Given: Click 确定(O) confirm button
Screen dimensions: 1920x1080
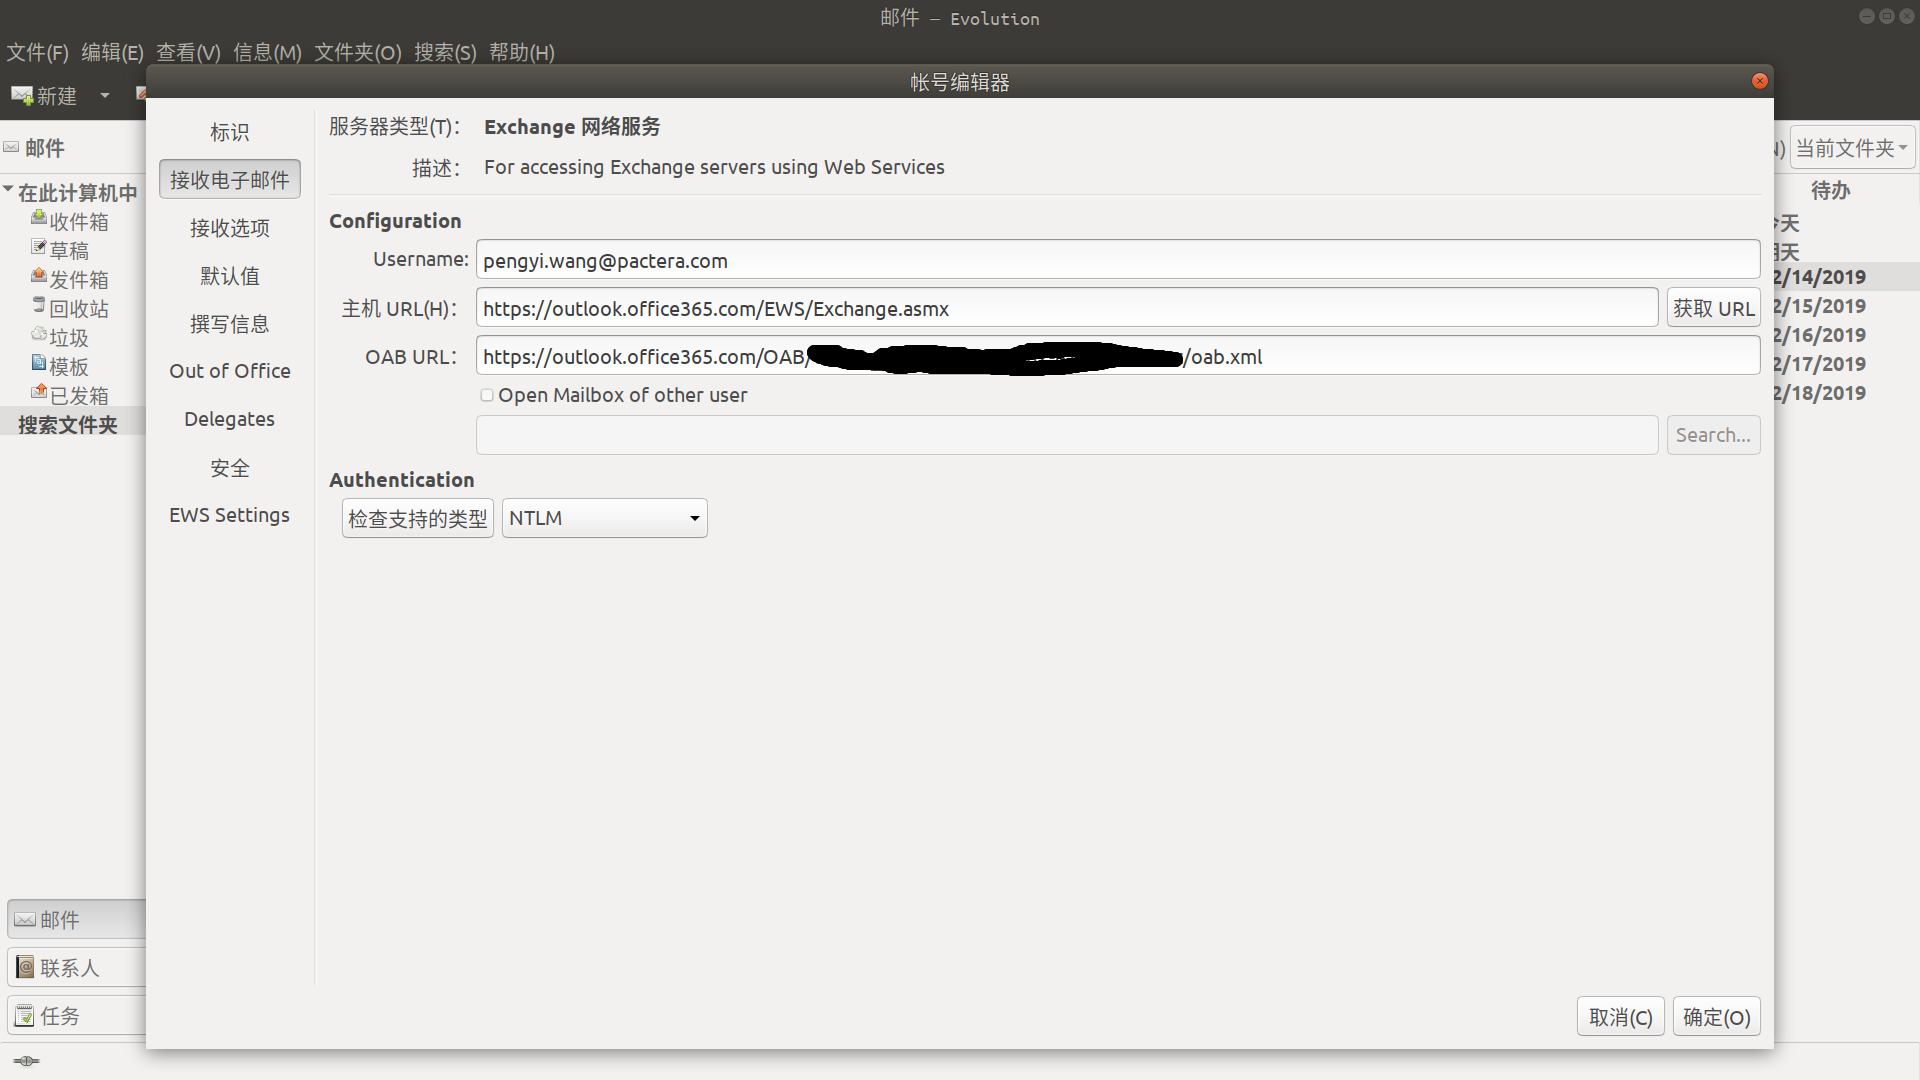Looking at the screenshot, I should click(x=1716, y=1017).
